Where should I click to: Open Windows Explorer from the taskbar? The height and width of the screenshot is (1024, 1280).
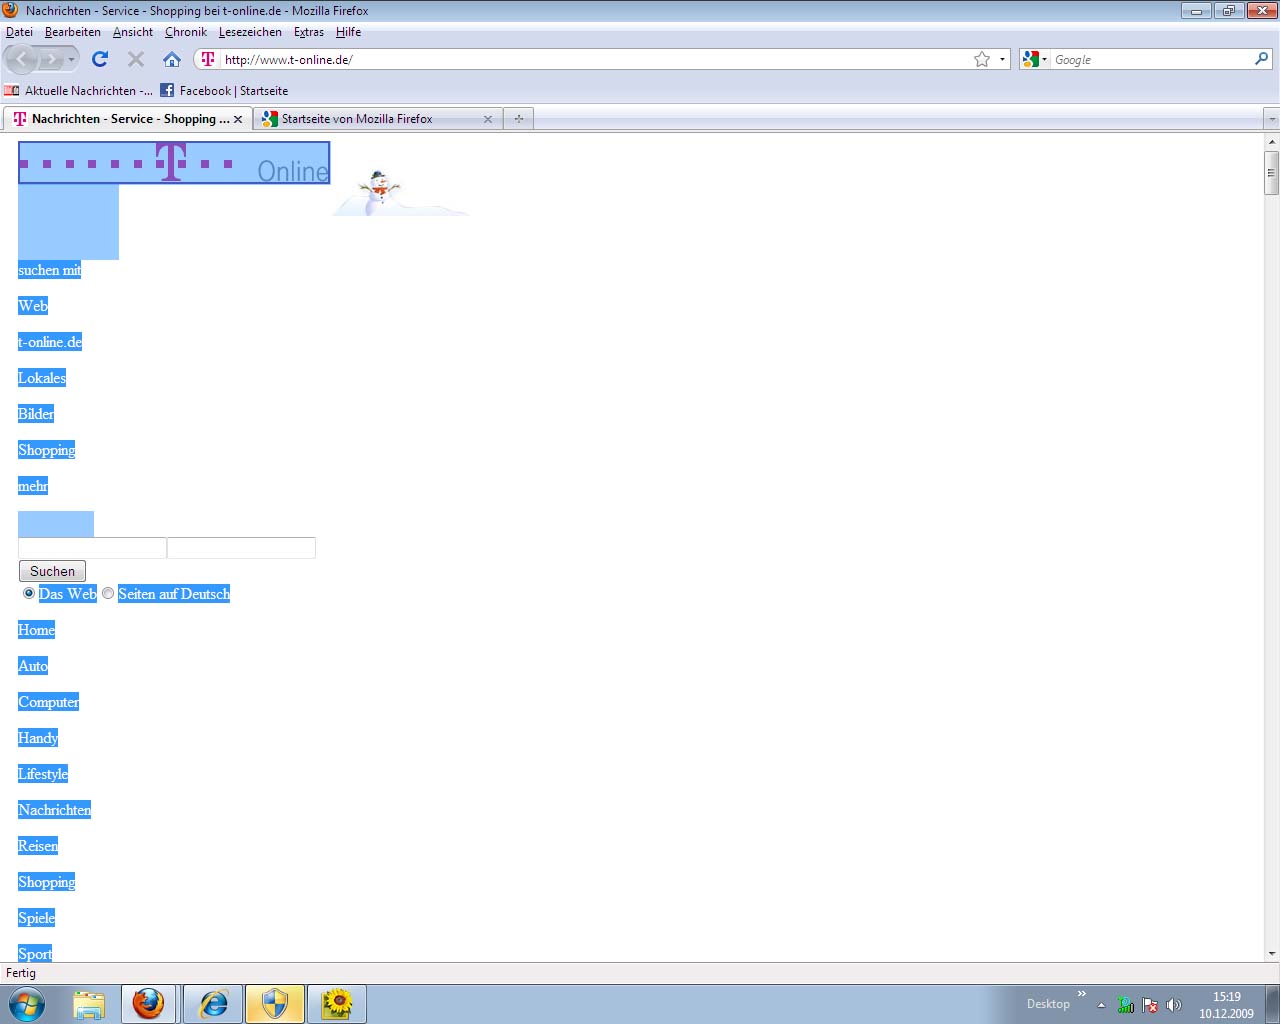(89, 1004)
